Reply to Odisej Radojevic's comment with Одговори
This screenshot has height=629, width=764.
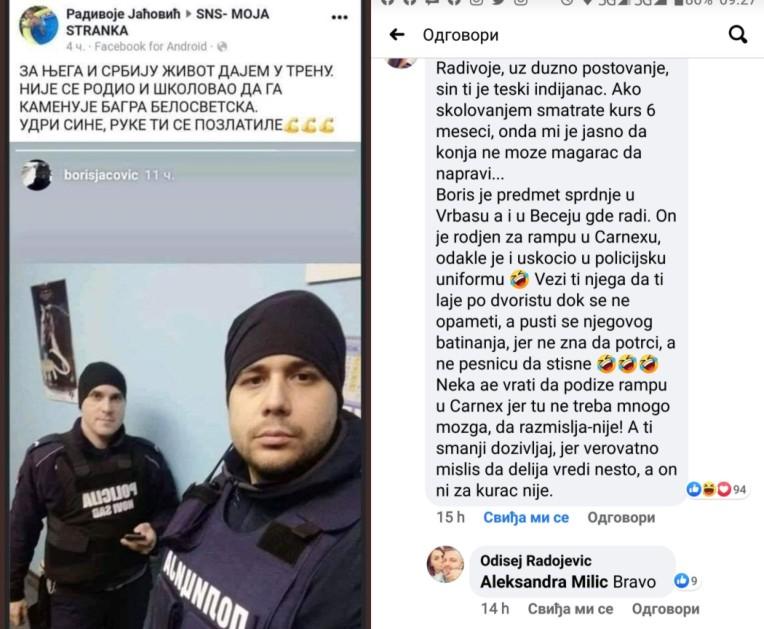pyautogui.click(x=666, y=609)
